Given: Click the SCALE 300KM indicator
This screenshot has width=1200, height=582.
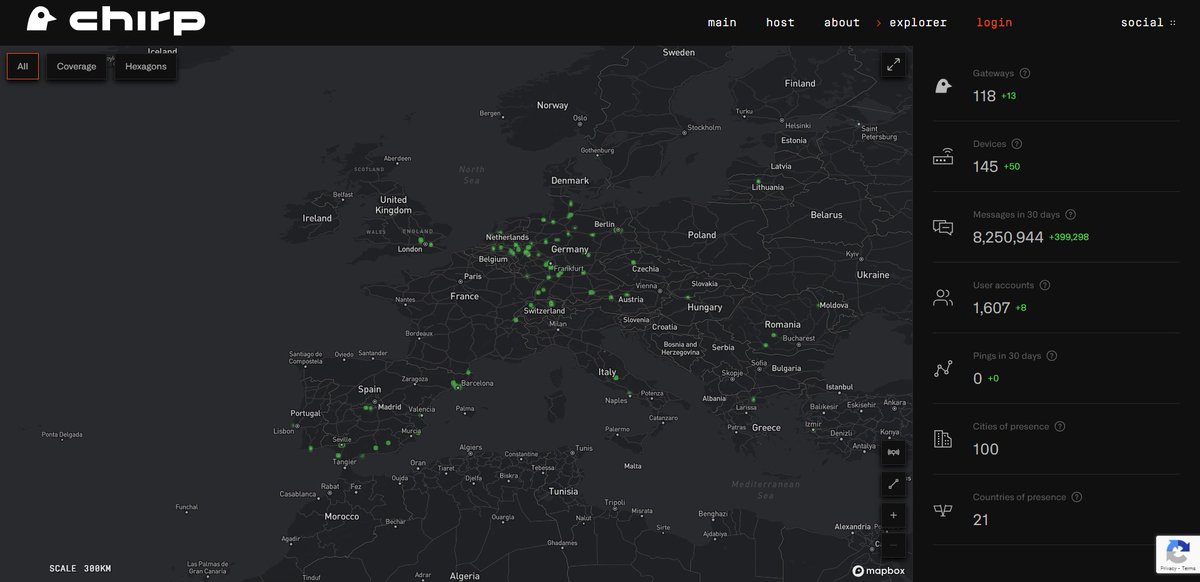Looking at the screenshot, I should click(x=80, y=569).
